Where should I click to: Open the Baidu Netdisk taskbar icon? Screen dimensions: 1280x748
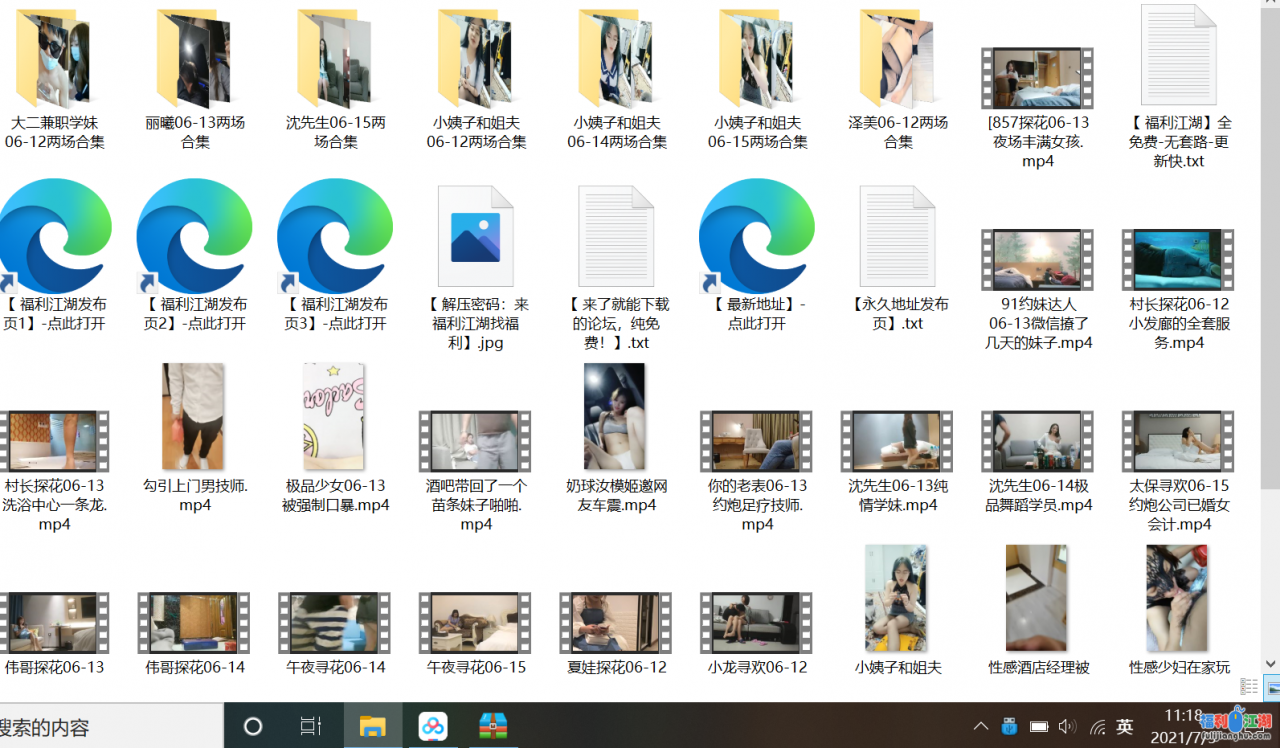click(x=433, y=726)
